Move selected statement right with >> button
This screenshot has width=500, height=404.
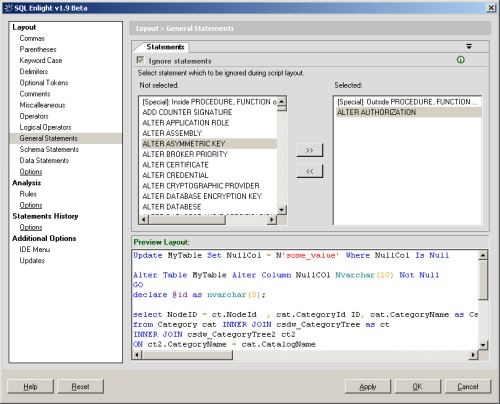tap(310, 150)
